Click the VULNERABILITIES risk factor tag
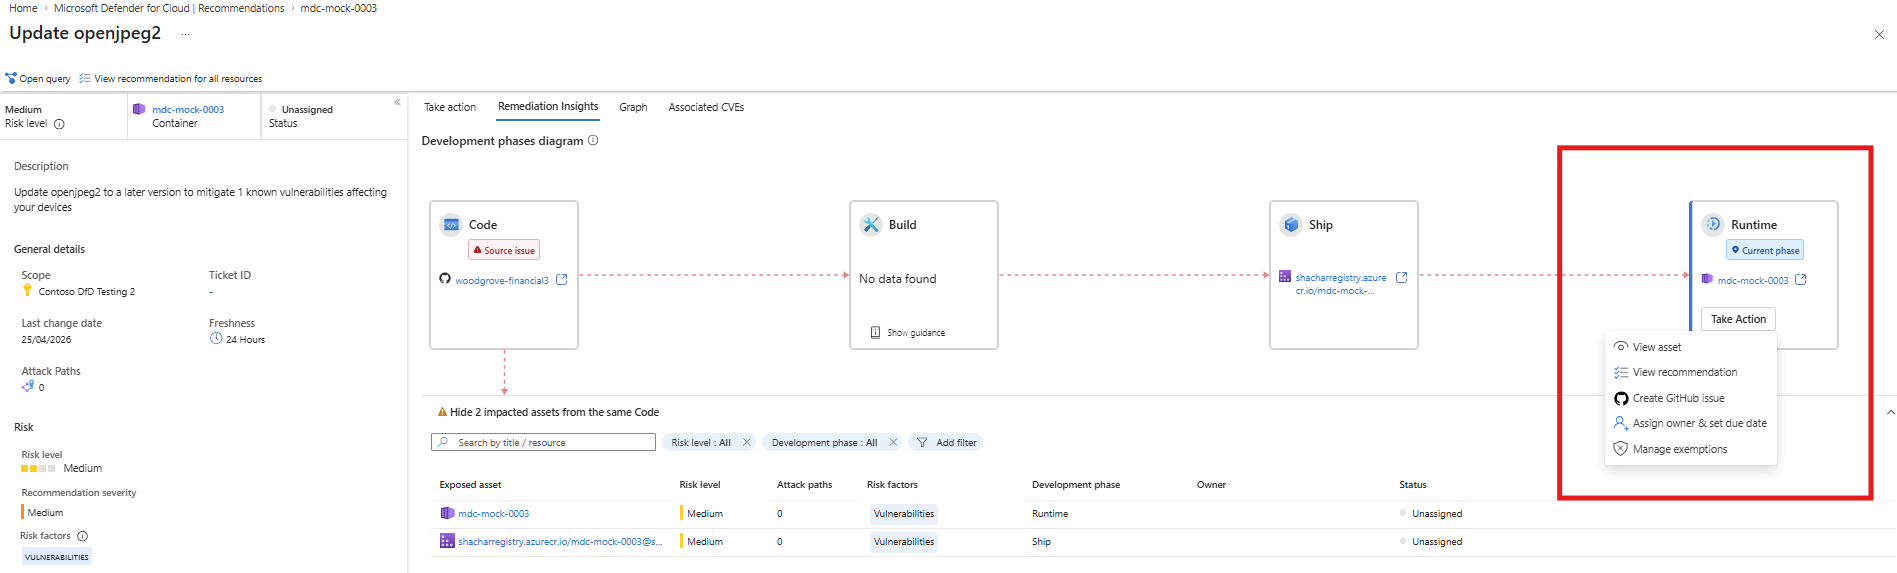The height and width of the screenshot is (573, 1897). click(x=57, y=557)
